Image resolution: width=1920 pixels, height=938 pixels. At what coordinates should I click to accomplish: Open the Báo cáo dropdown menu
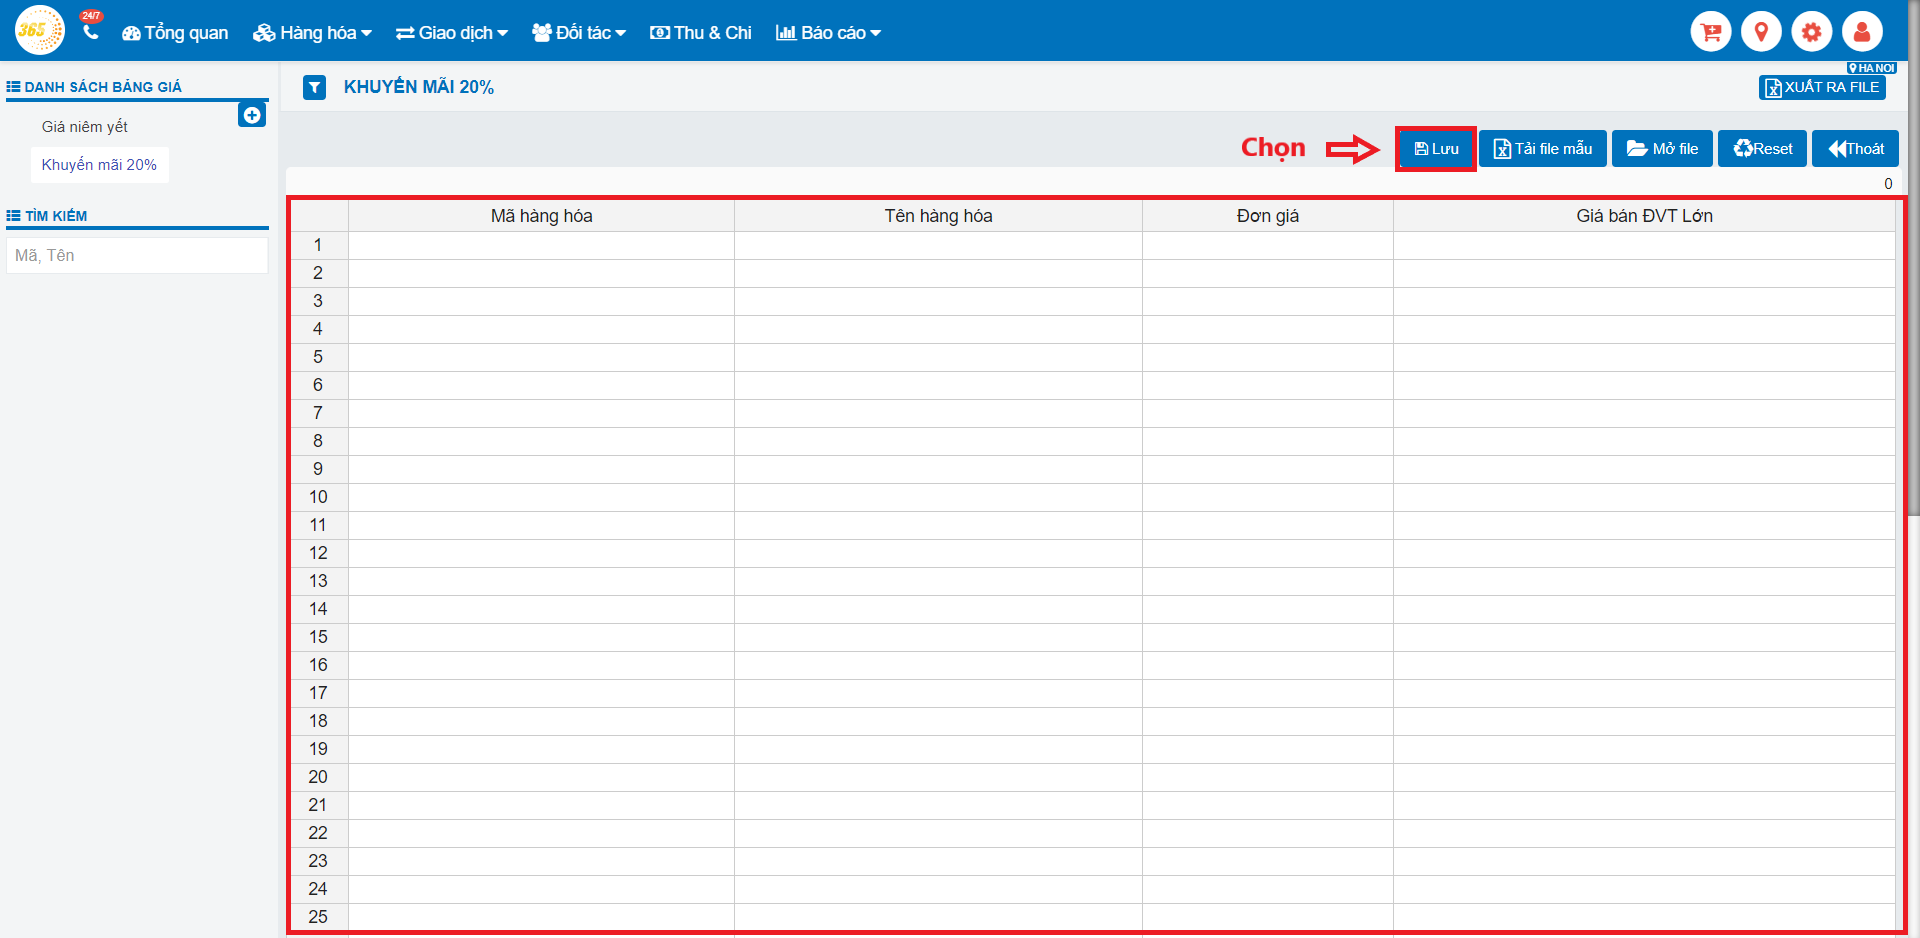[x=829, y=33]
